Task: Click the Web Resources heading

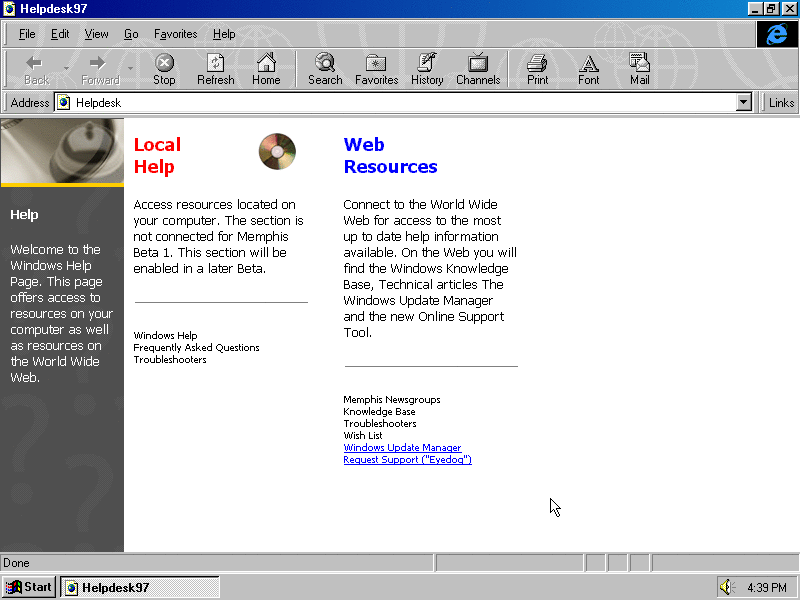Action: (x=390, y=156)
